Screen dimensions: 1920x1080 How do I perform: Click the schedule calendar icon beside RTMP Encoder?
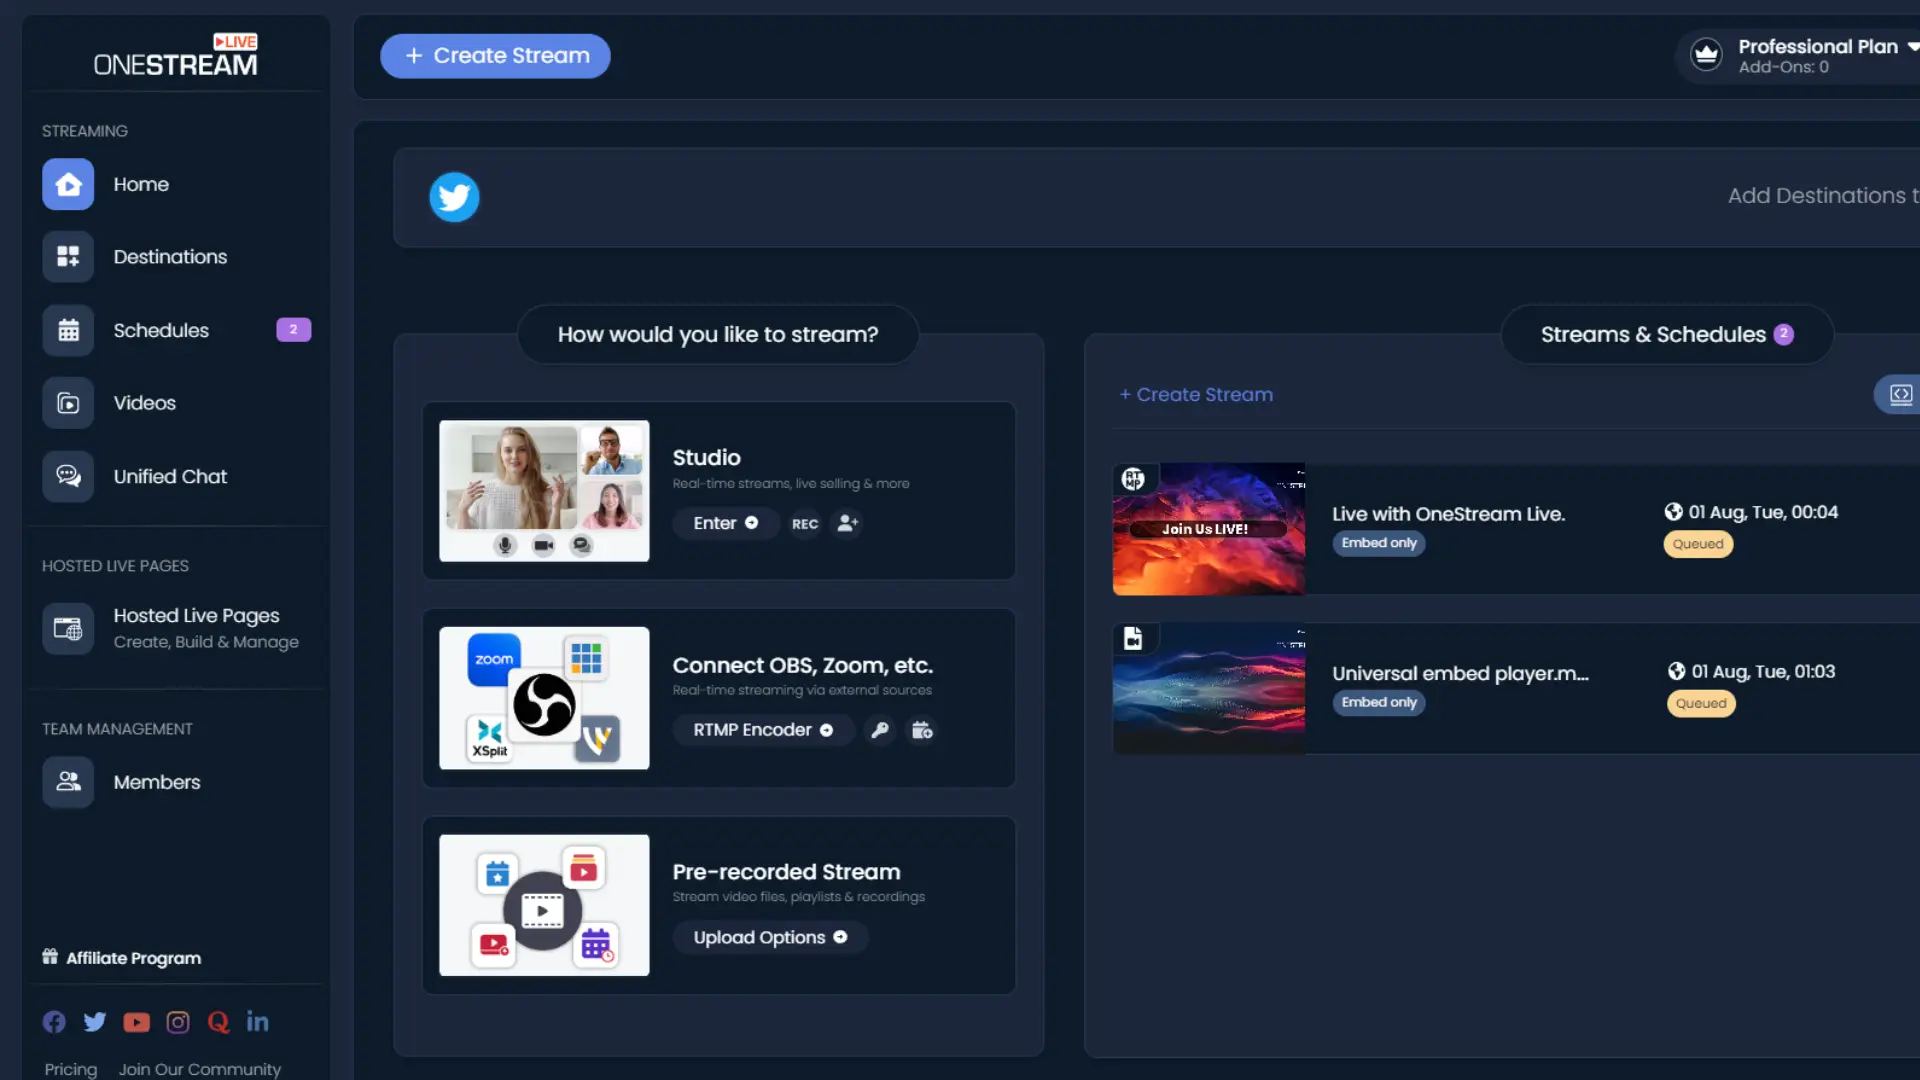coord(921,730)
